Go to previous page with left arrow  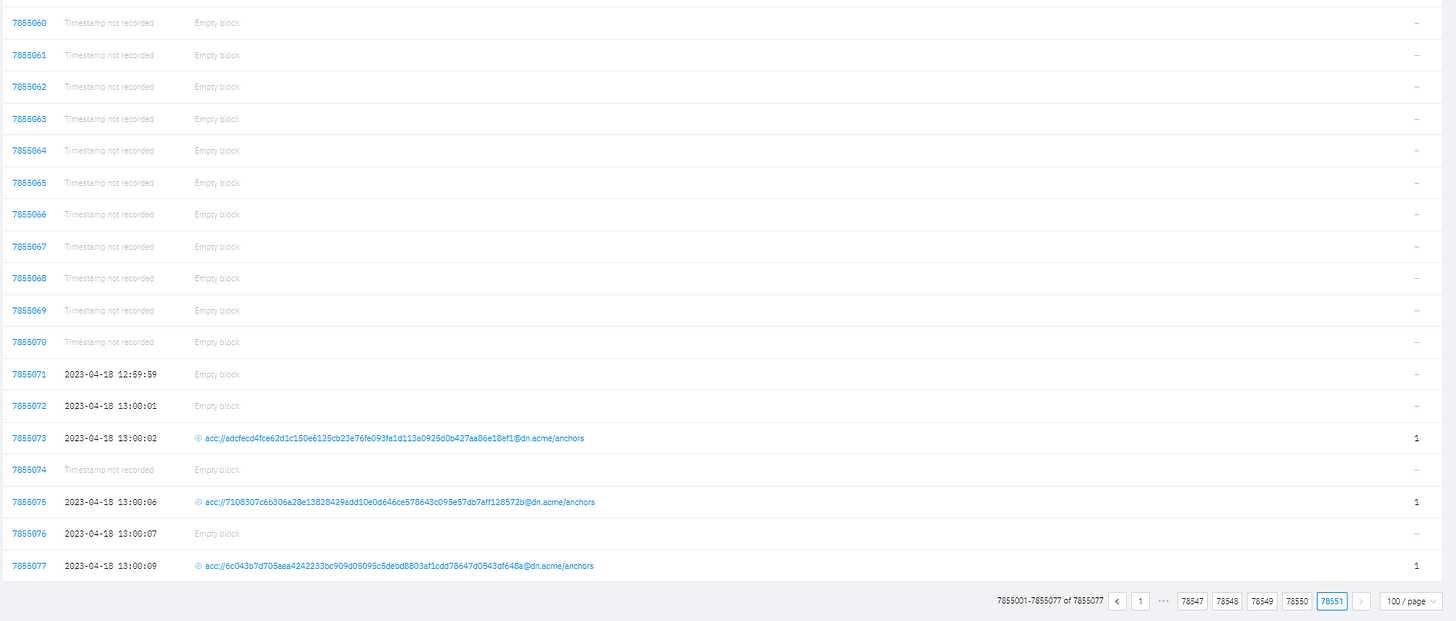tap(1117, 601)
